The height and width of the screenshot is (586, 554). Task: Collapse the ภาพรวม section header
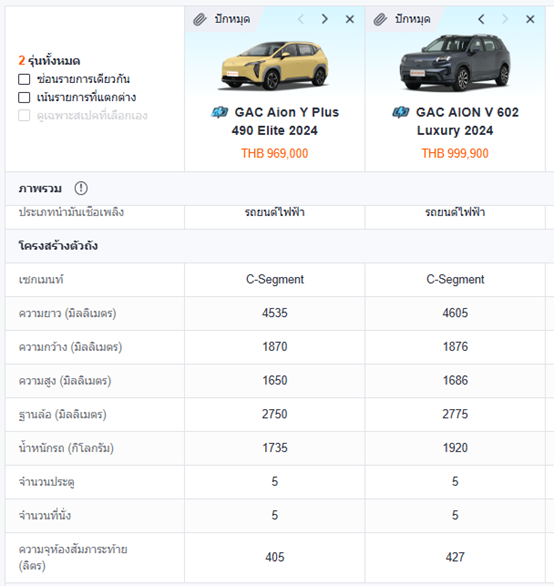(x=280, y=188)
